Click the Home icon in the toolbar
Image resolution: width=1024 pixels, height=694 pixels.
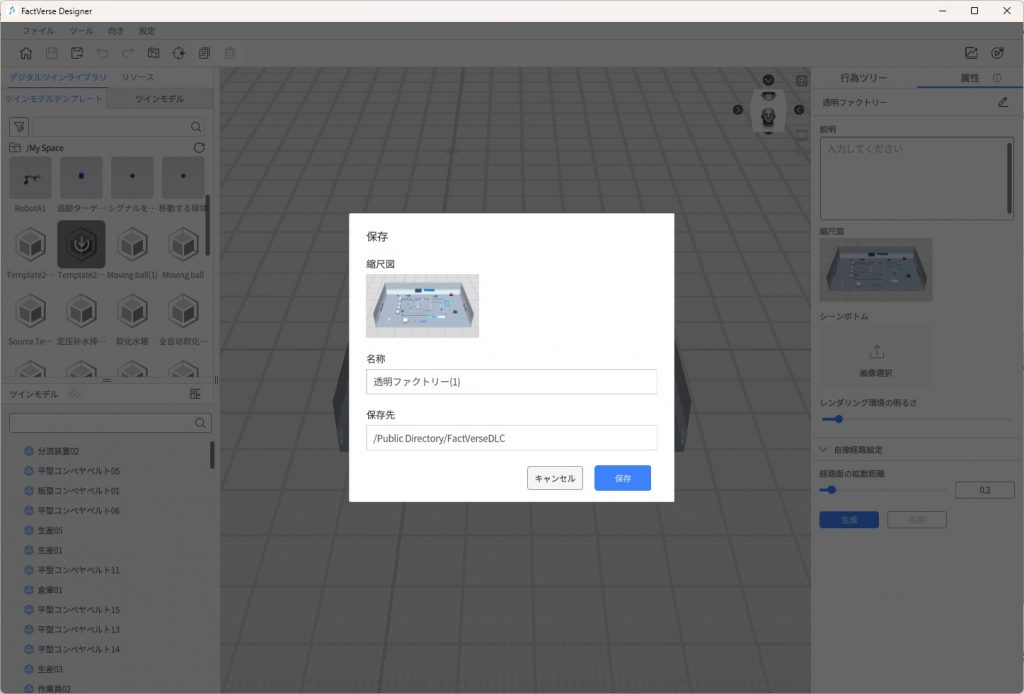point(26,53)
